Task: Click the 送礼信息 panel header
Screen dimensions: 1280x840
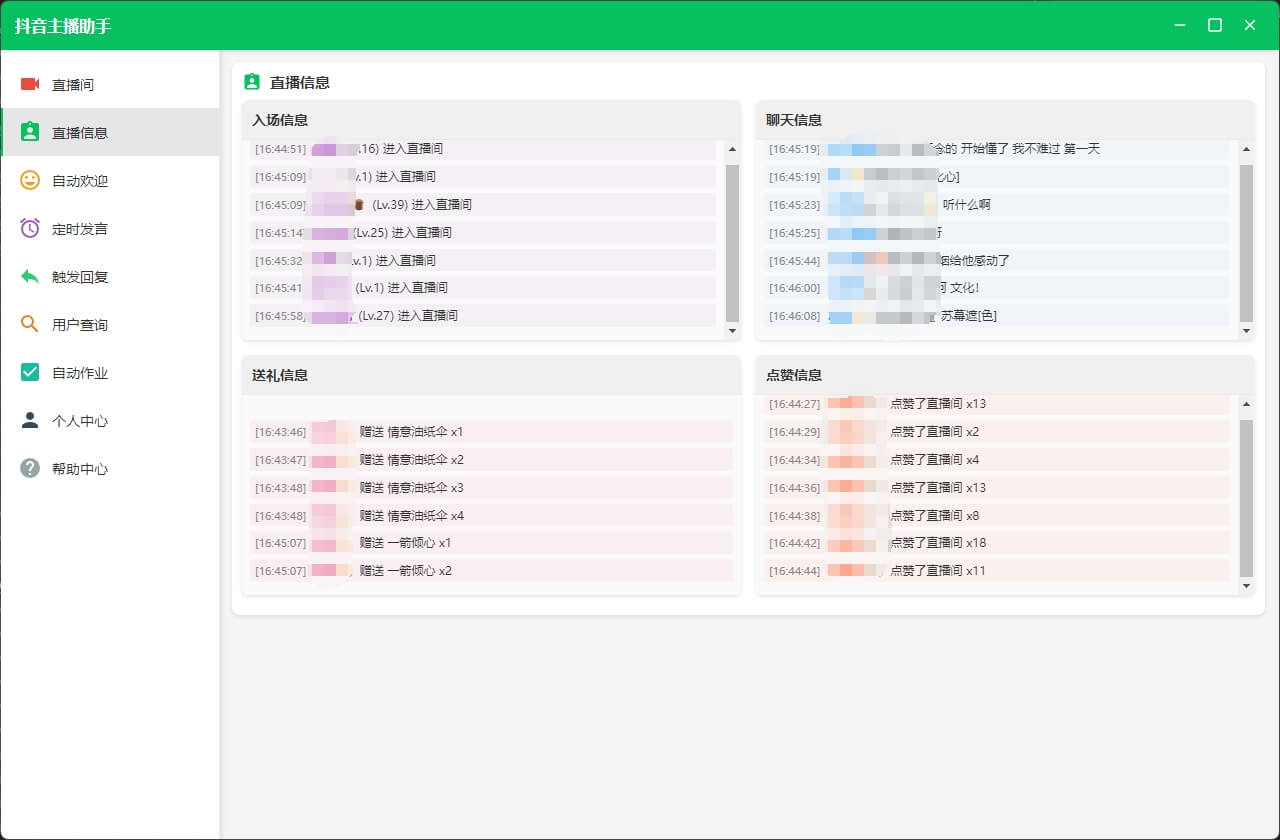Action: (491, 375)
